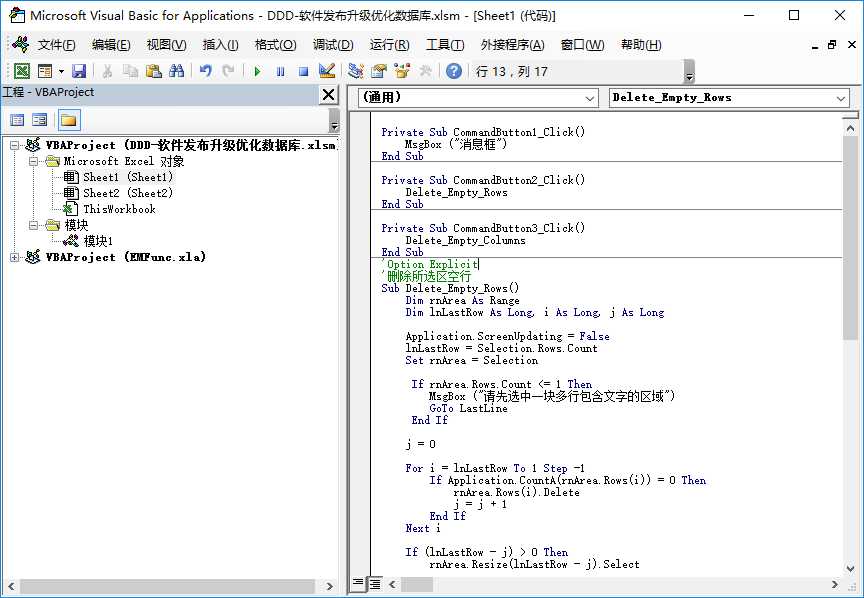Collapse the Microsoft Excel 对象 folder
864x598 pixels.
pyautogui.click(x=34, y=161)
